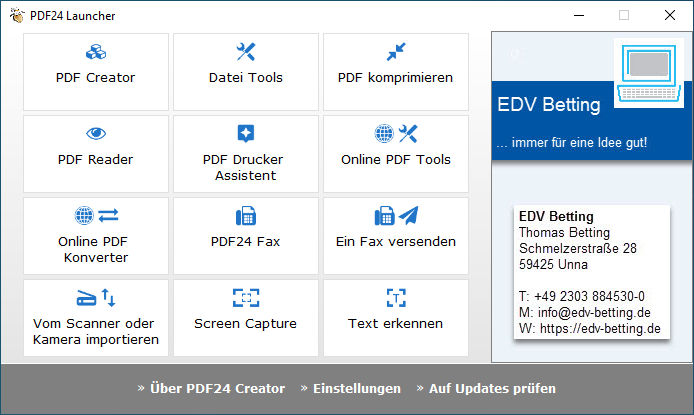Click the PDF komprimieren arrows icon

(x=396, y=52)
